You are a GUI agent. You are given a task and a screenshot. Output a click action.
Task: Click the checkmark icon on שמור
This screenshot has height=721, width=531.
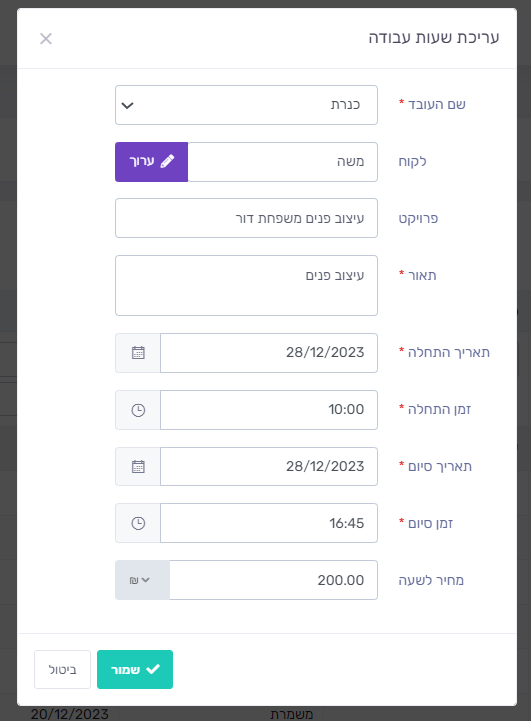point(153,669)
